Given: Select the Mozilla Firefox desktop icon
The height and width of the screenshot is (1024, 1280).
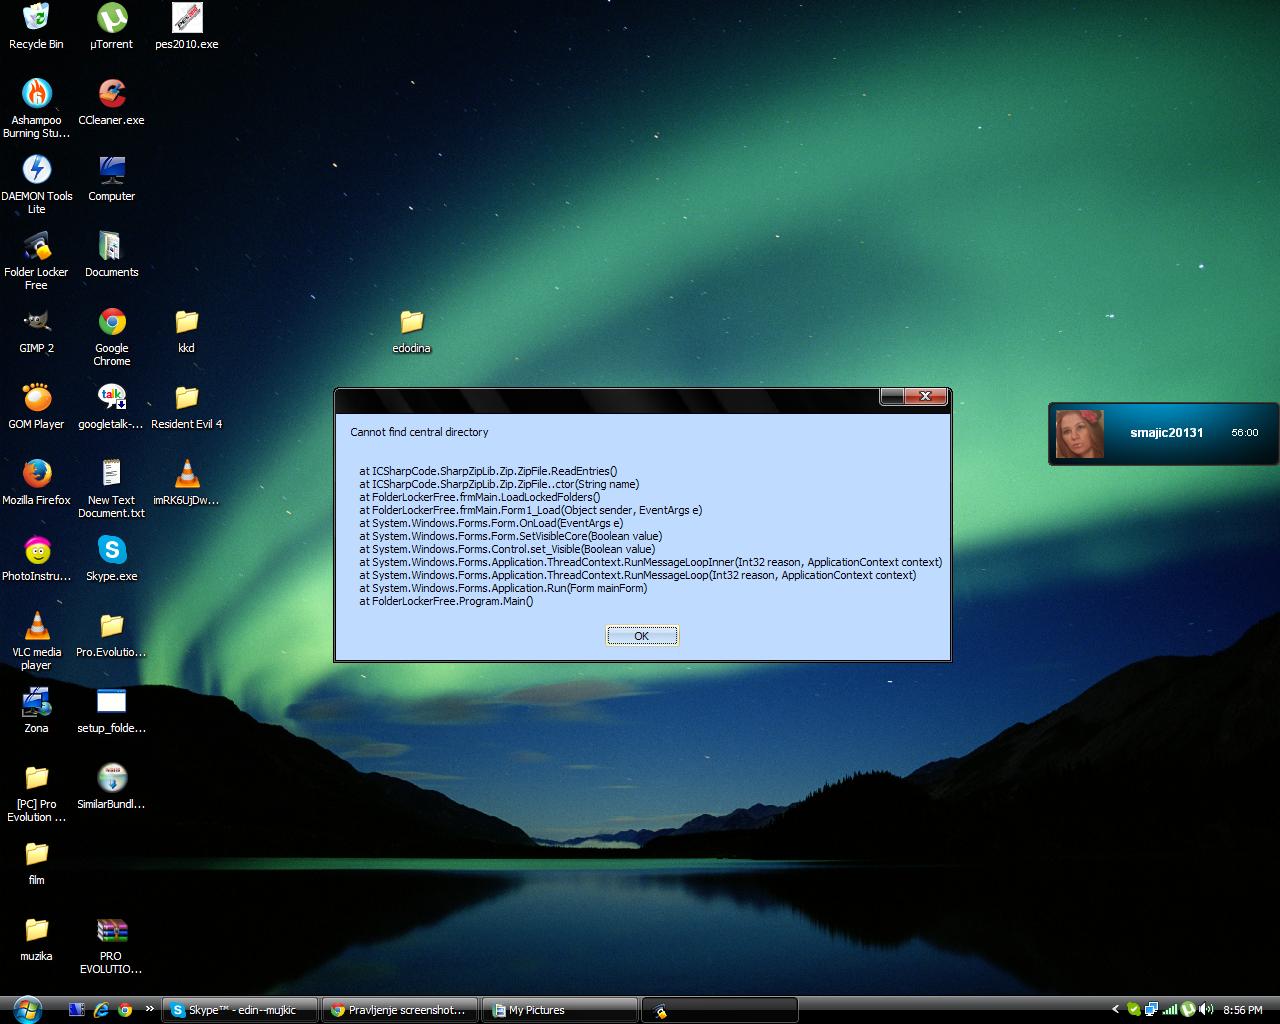Looking at the screenshot, I should pos(36,483).
